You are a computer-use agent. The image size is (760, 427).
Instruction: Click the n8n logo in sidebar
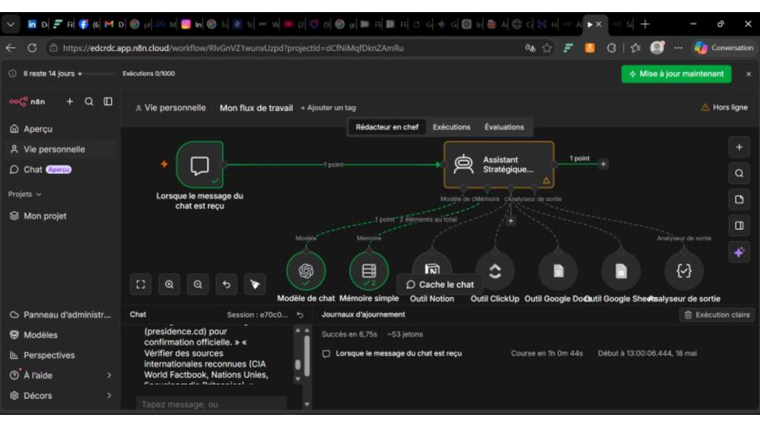pos(27,102)
